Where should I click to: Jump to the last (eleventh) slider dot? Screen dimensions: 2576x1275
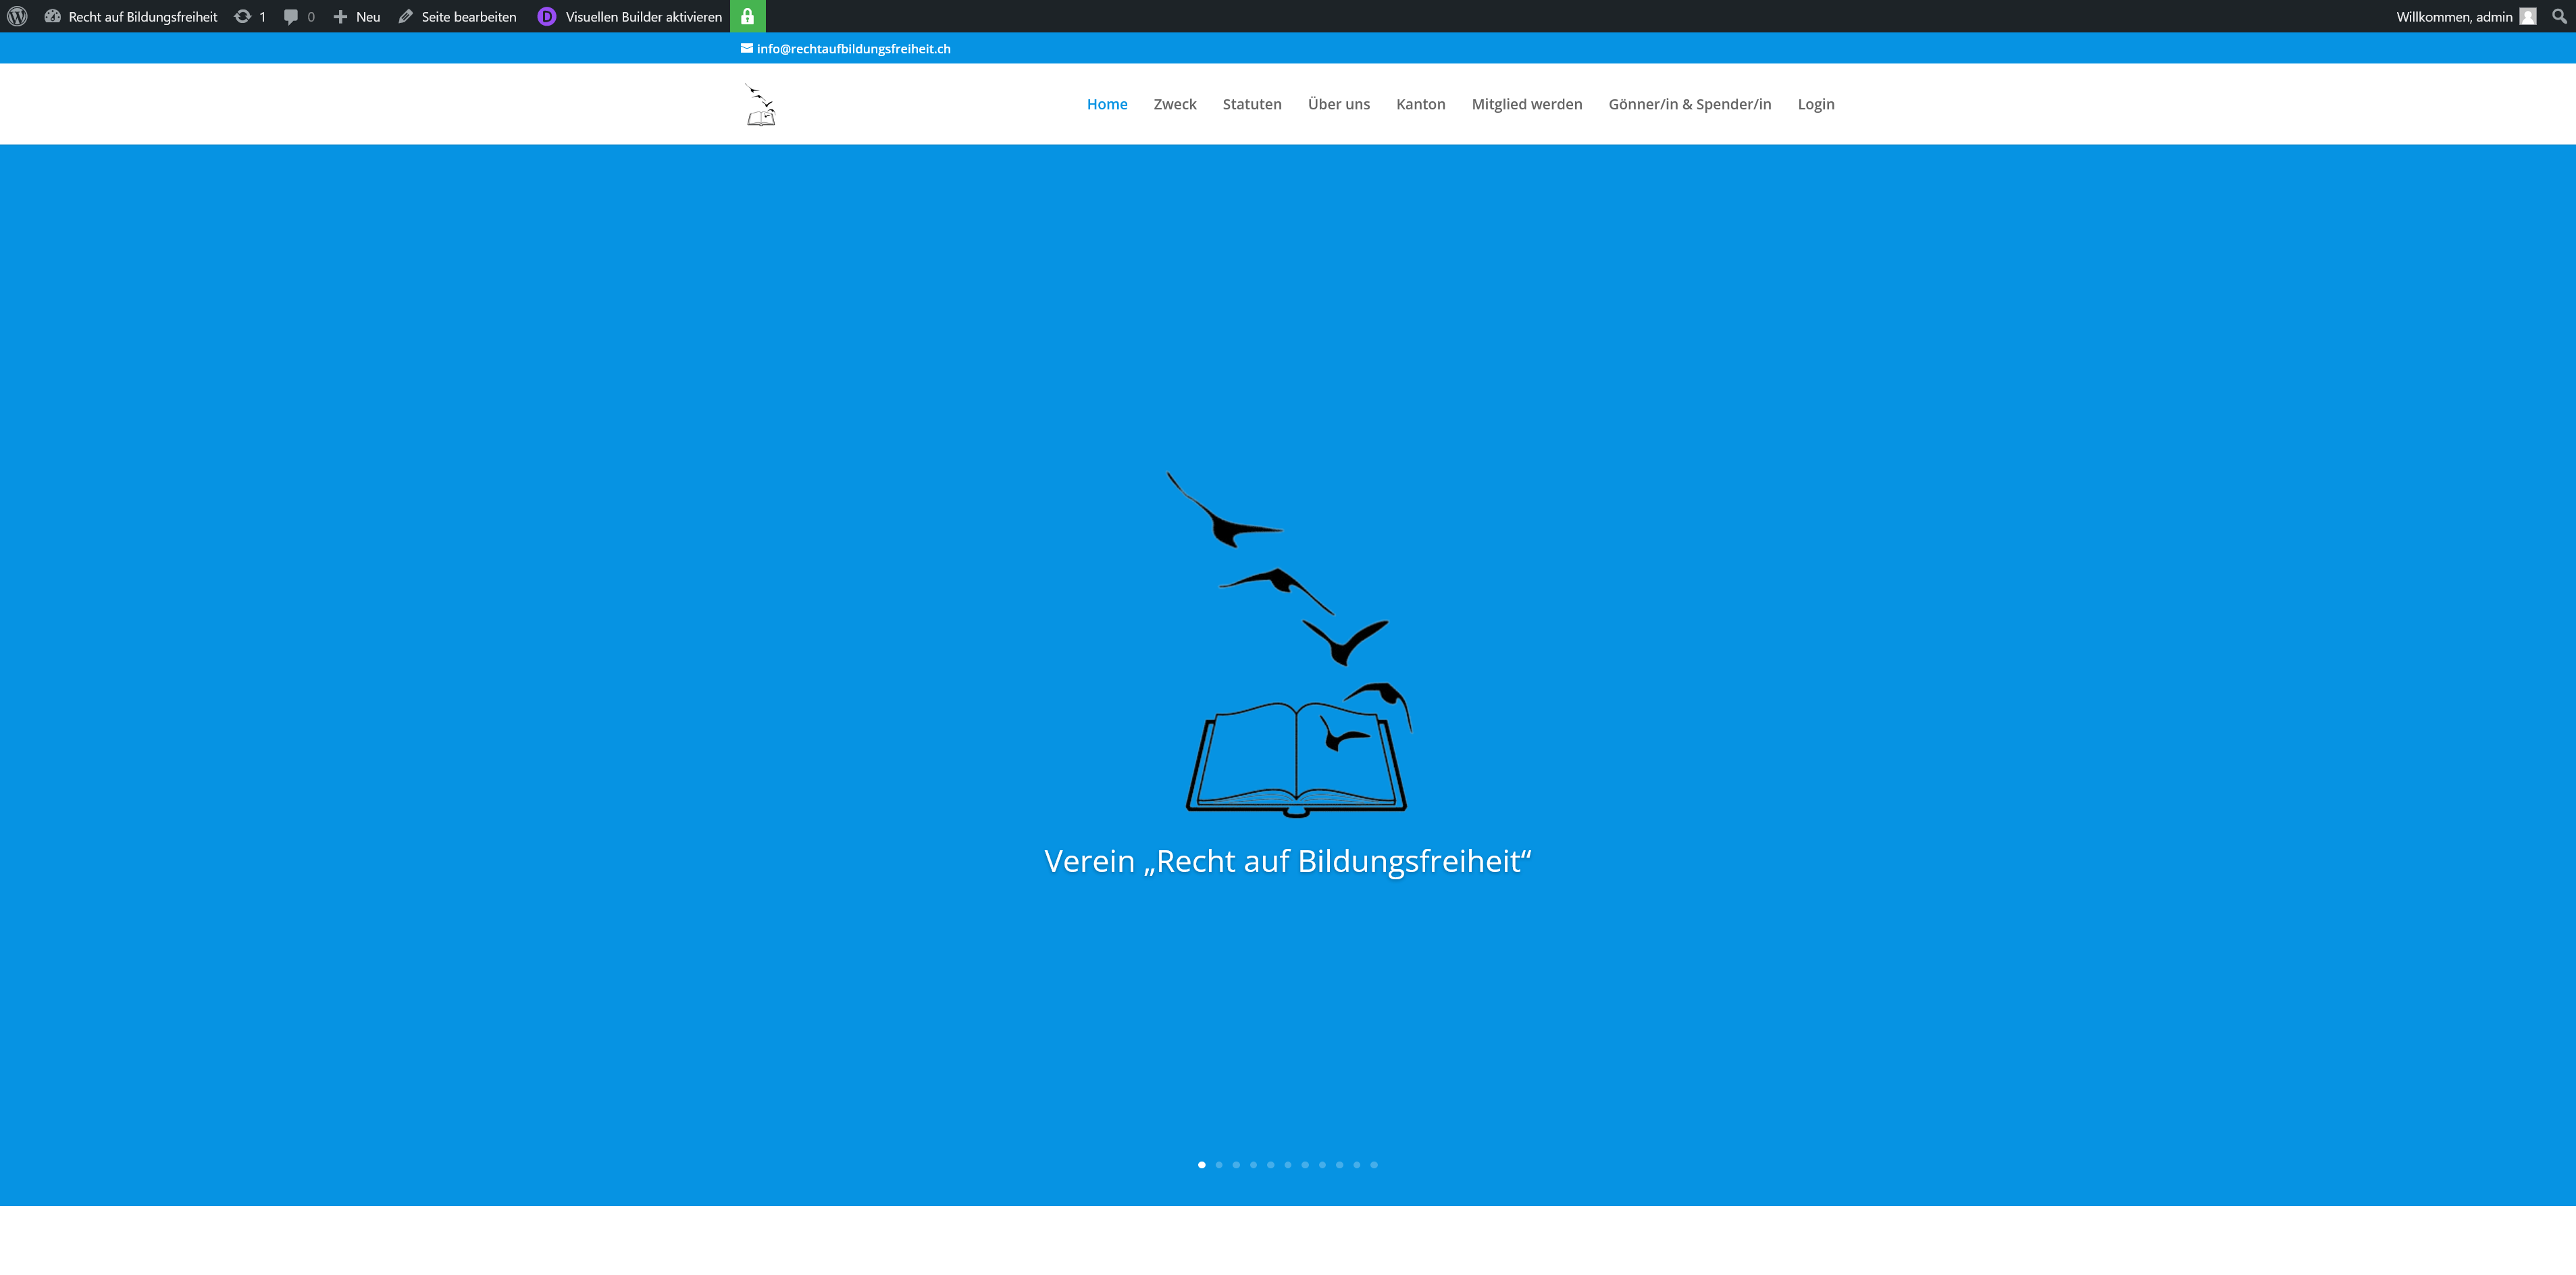(x=1374, y=1165)
